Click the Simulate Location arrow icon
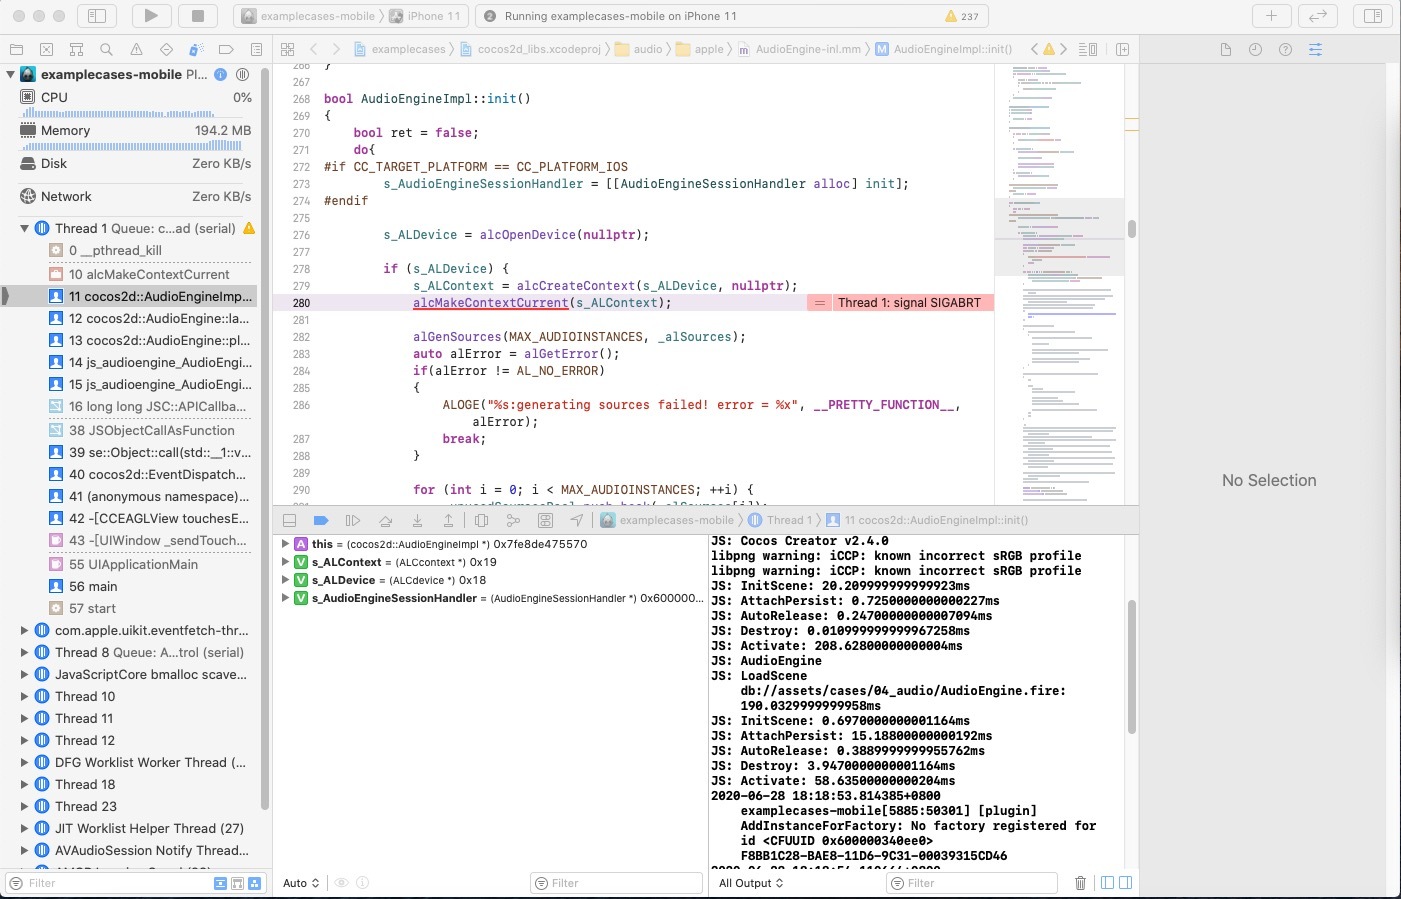The width and height of the screenshot is (1401, 899). (x=577, y=520)
